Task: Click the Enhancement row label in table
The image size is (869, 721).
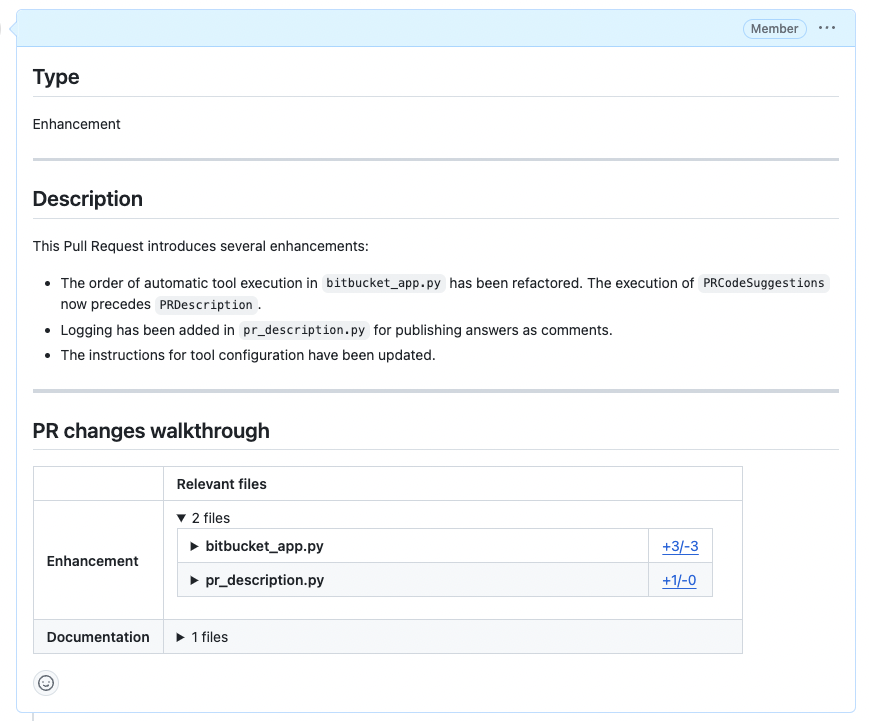Action: (93, 561)
